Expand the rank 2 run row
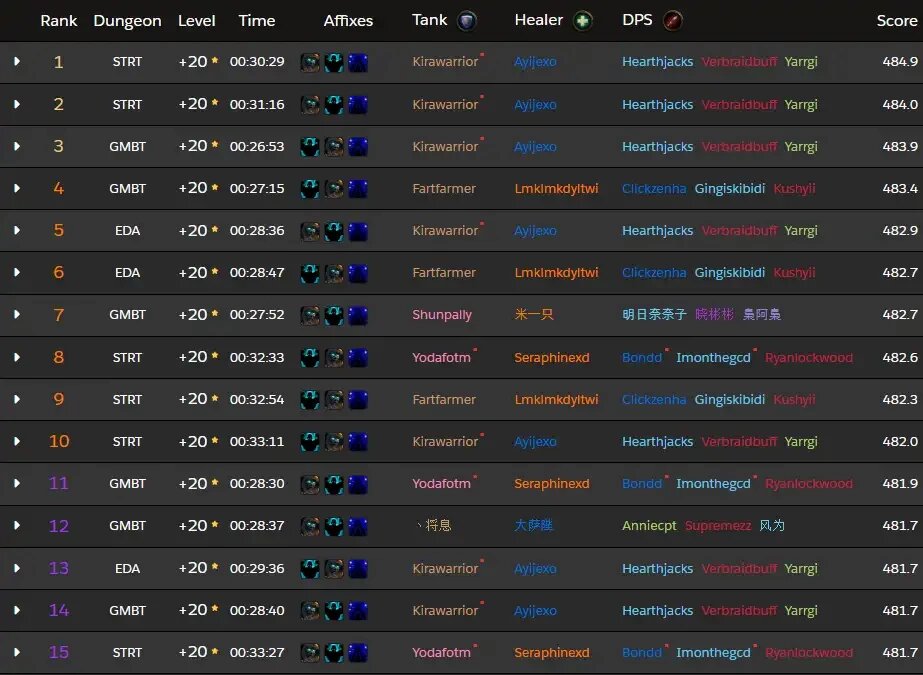 (x=16, y=104)
